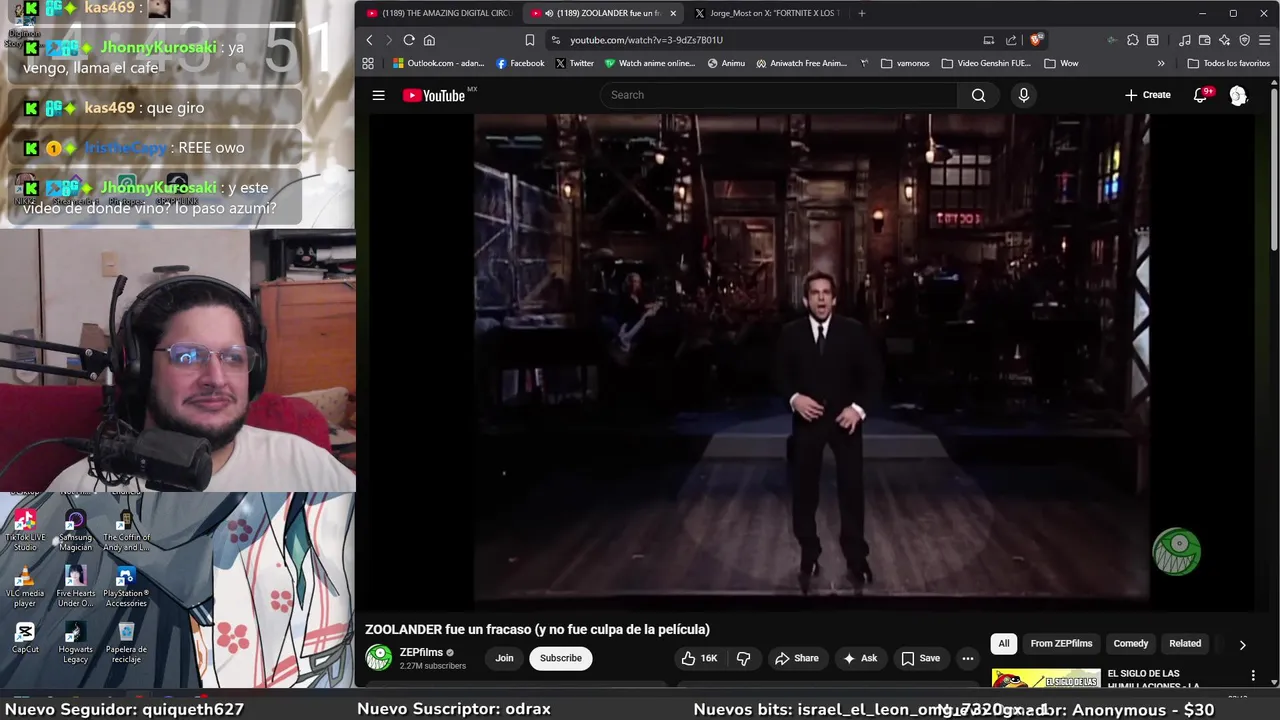Open Papelera de reciclaje on desktop
1280x720 pixels.
(126, 643)
